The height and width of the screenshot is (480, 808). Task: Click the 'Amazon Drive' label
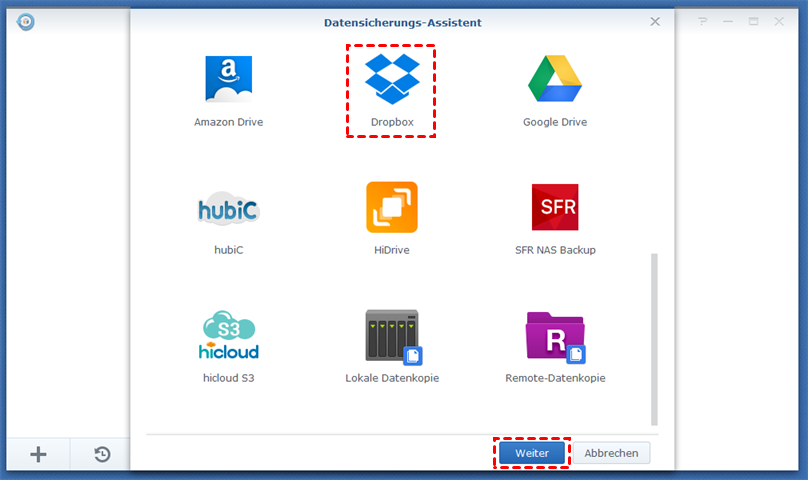pos(228,122)
